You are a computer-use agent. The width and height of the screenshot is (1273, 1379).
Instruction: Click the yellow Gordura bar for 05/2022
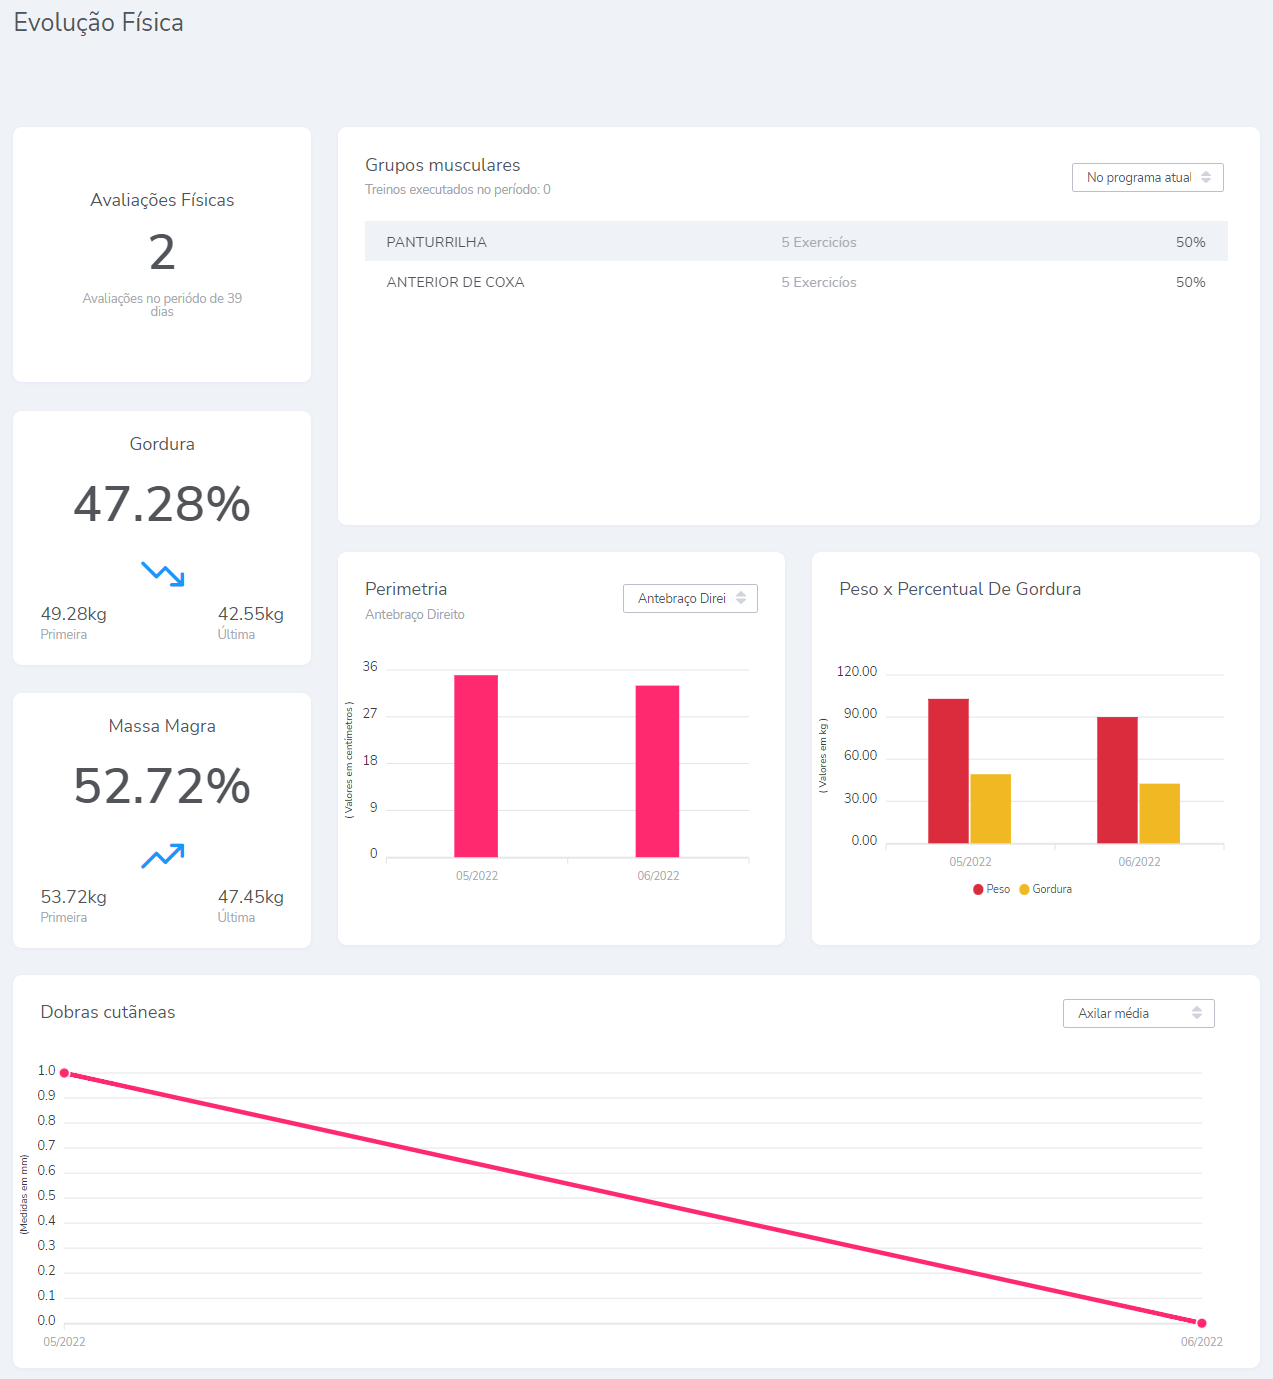pyautogui.click(x=990, y=808)
